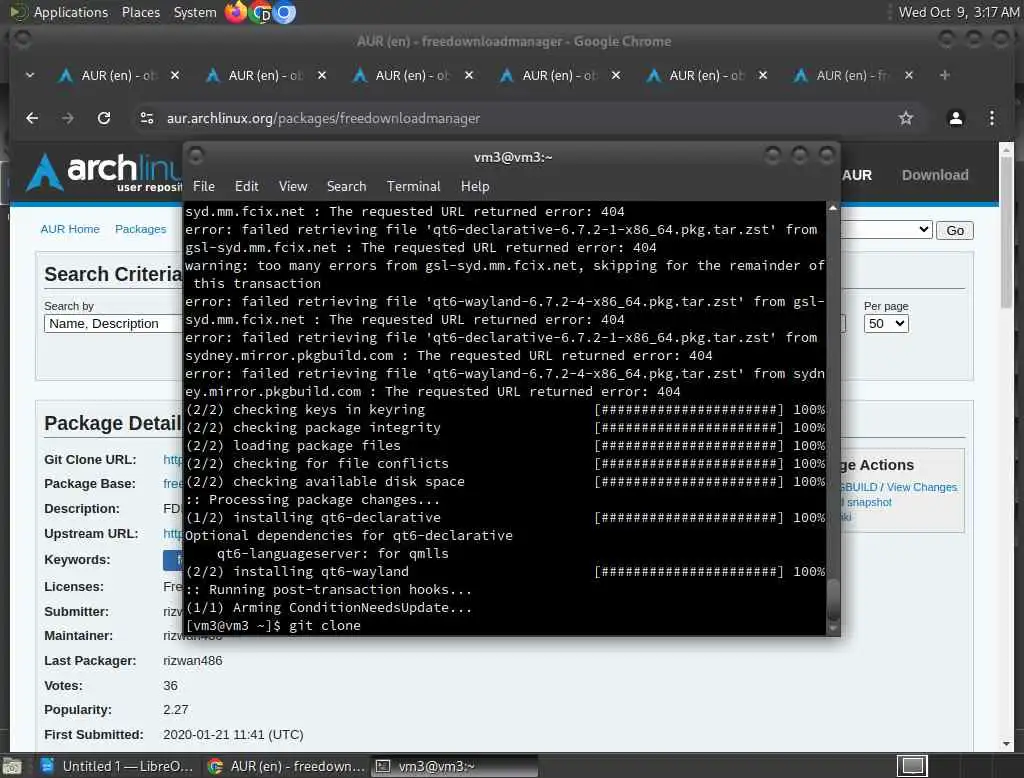1024x778 pixels.
Task: Click the Arch Linux logo
Action: point(104,172)
